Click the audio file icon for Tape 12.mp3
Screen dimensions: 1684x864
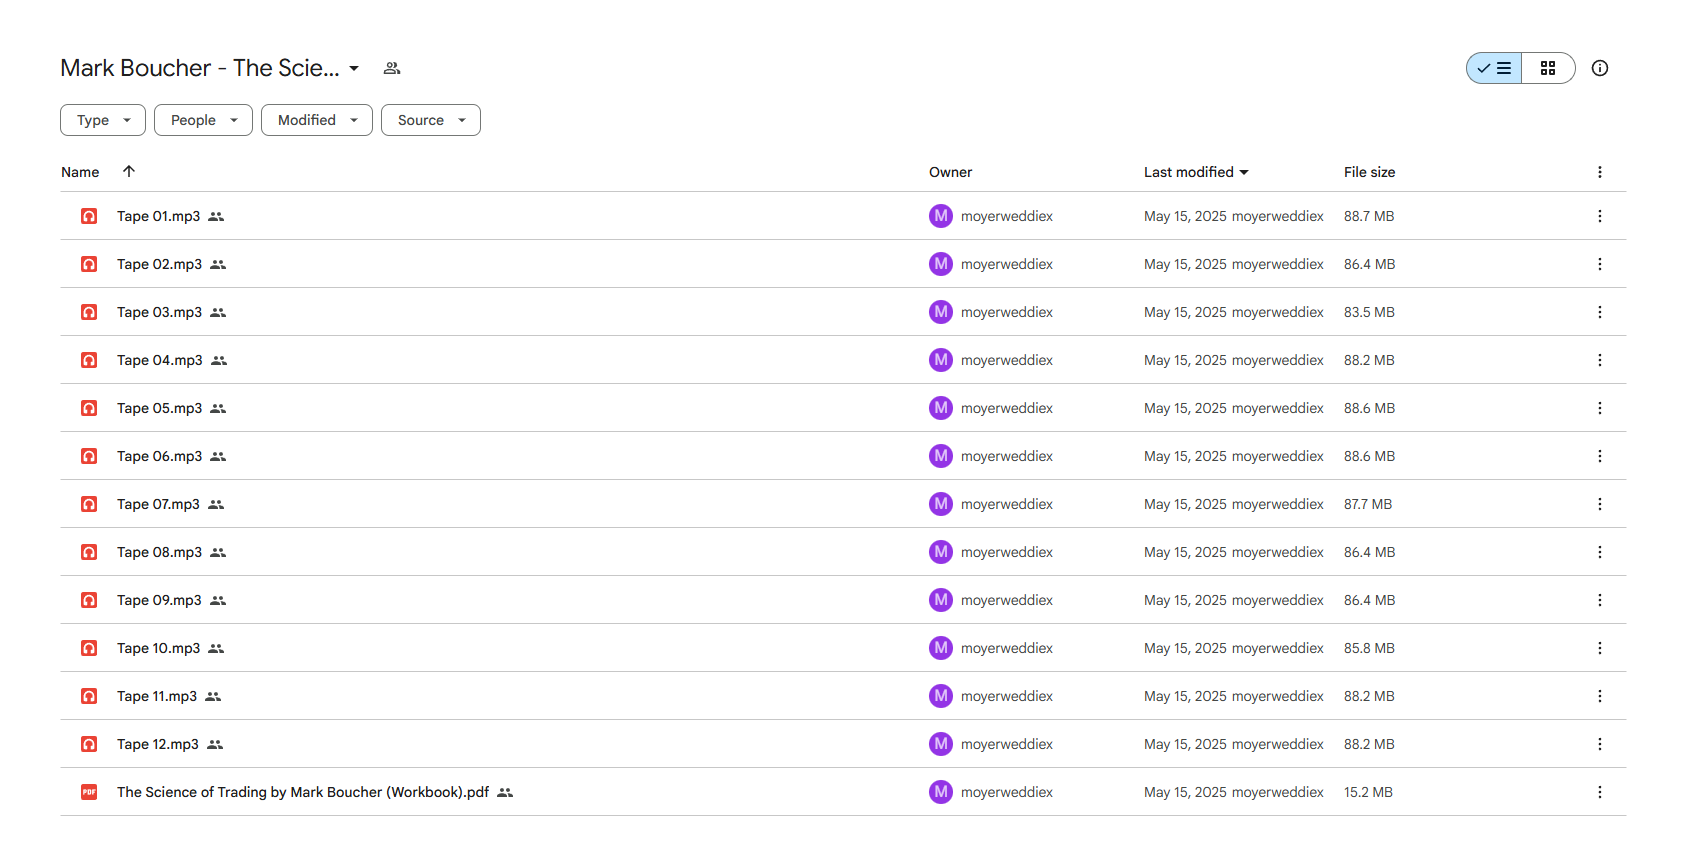(89, 744)
